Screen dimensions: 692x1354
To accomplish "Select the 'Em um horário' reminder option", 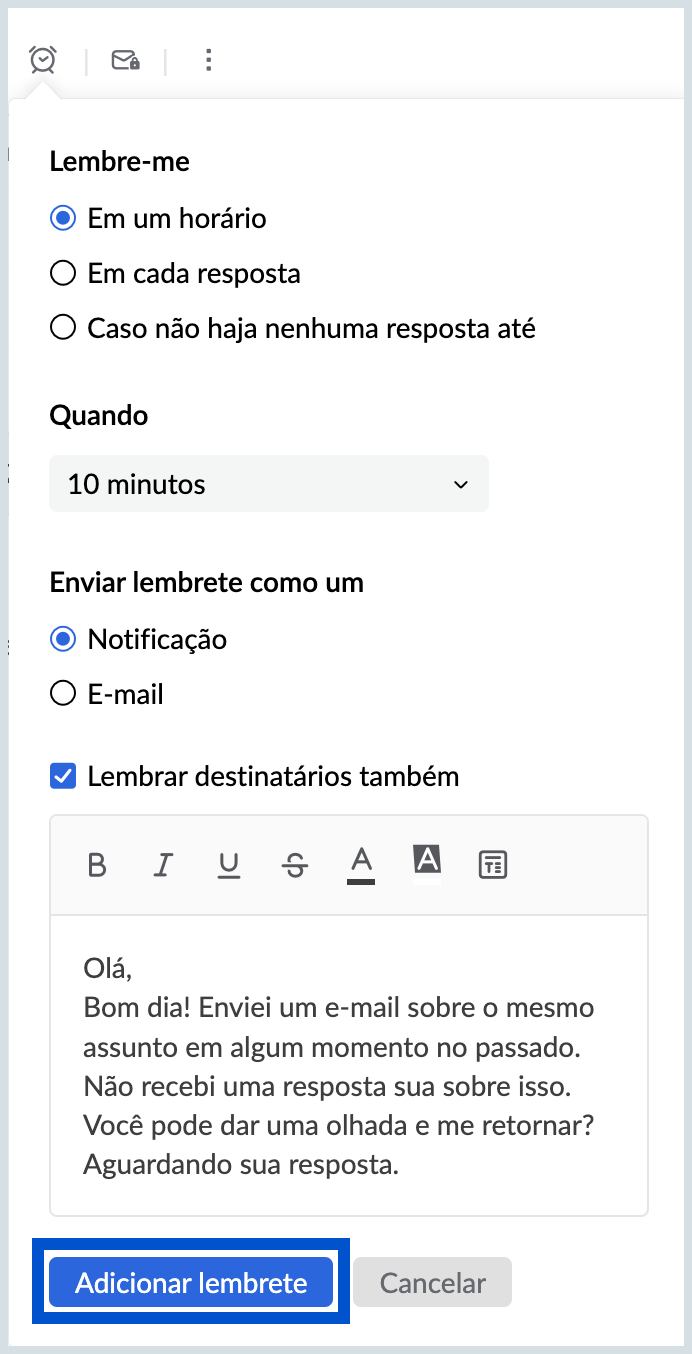I will click(62, 217).
